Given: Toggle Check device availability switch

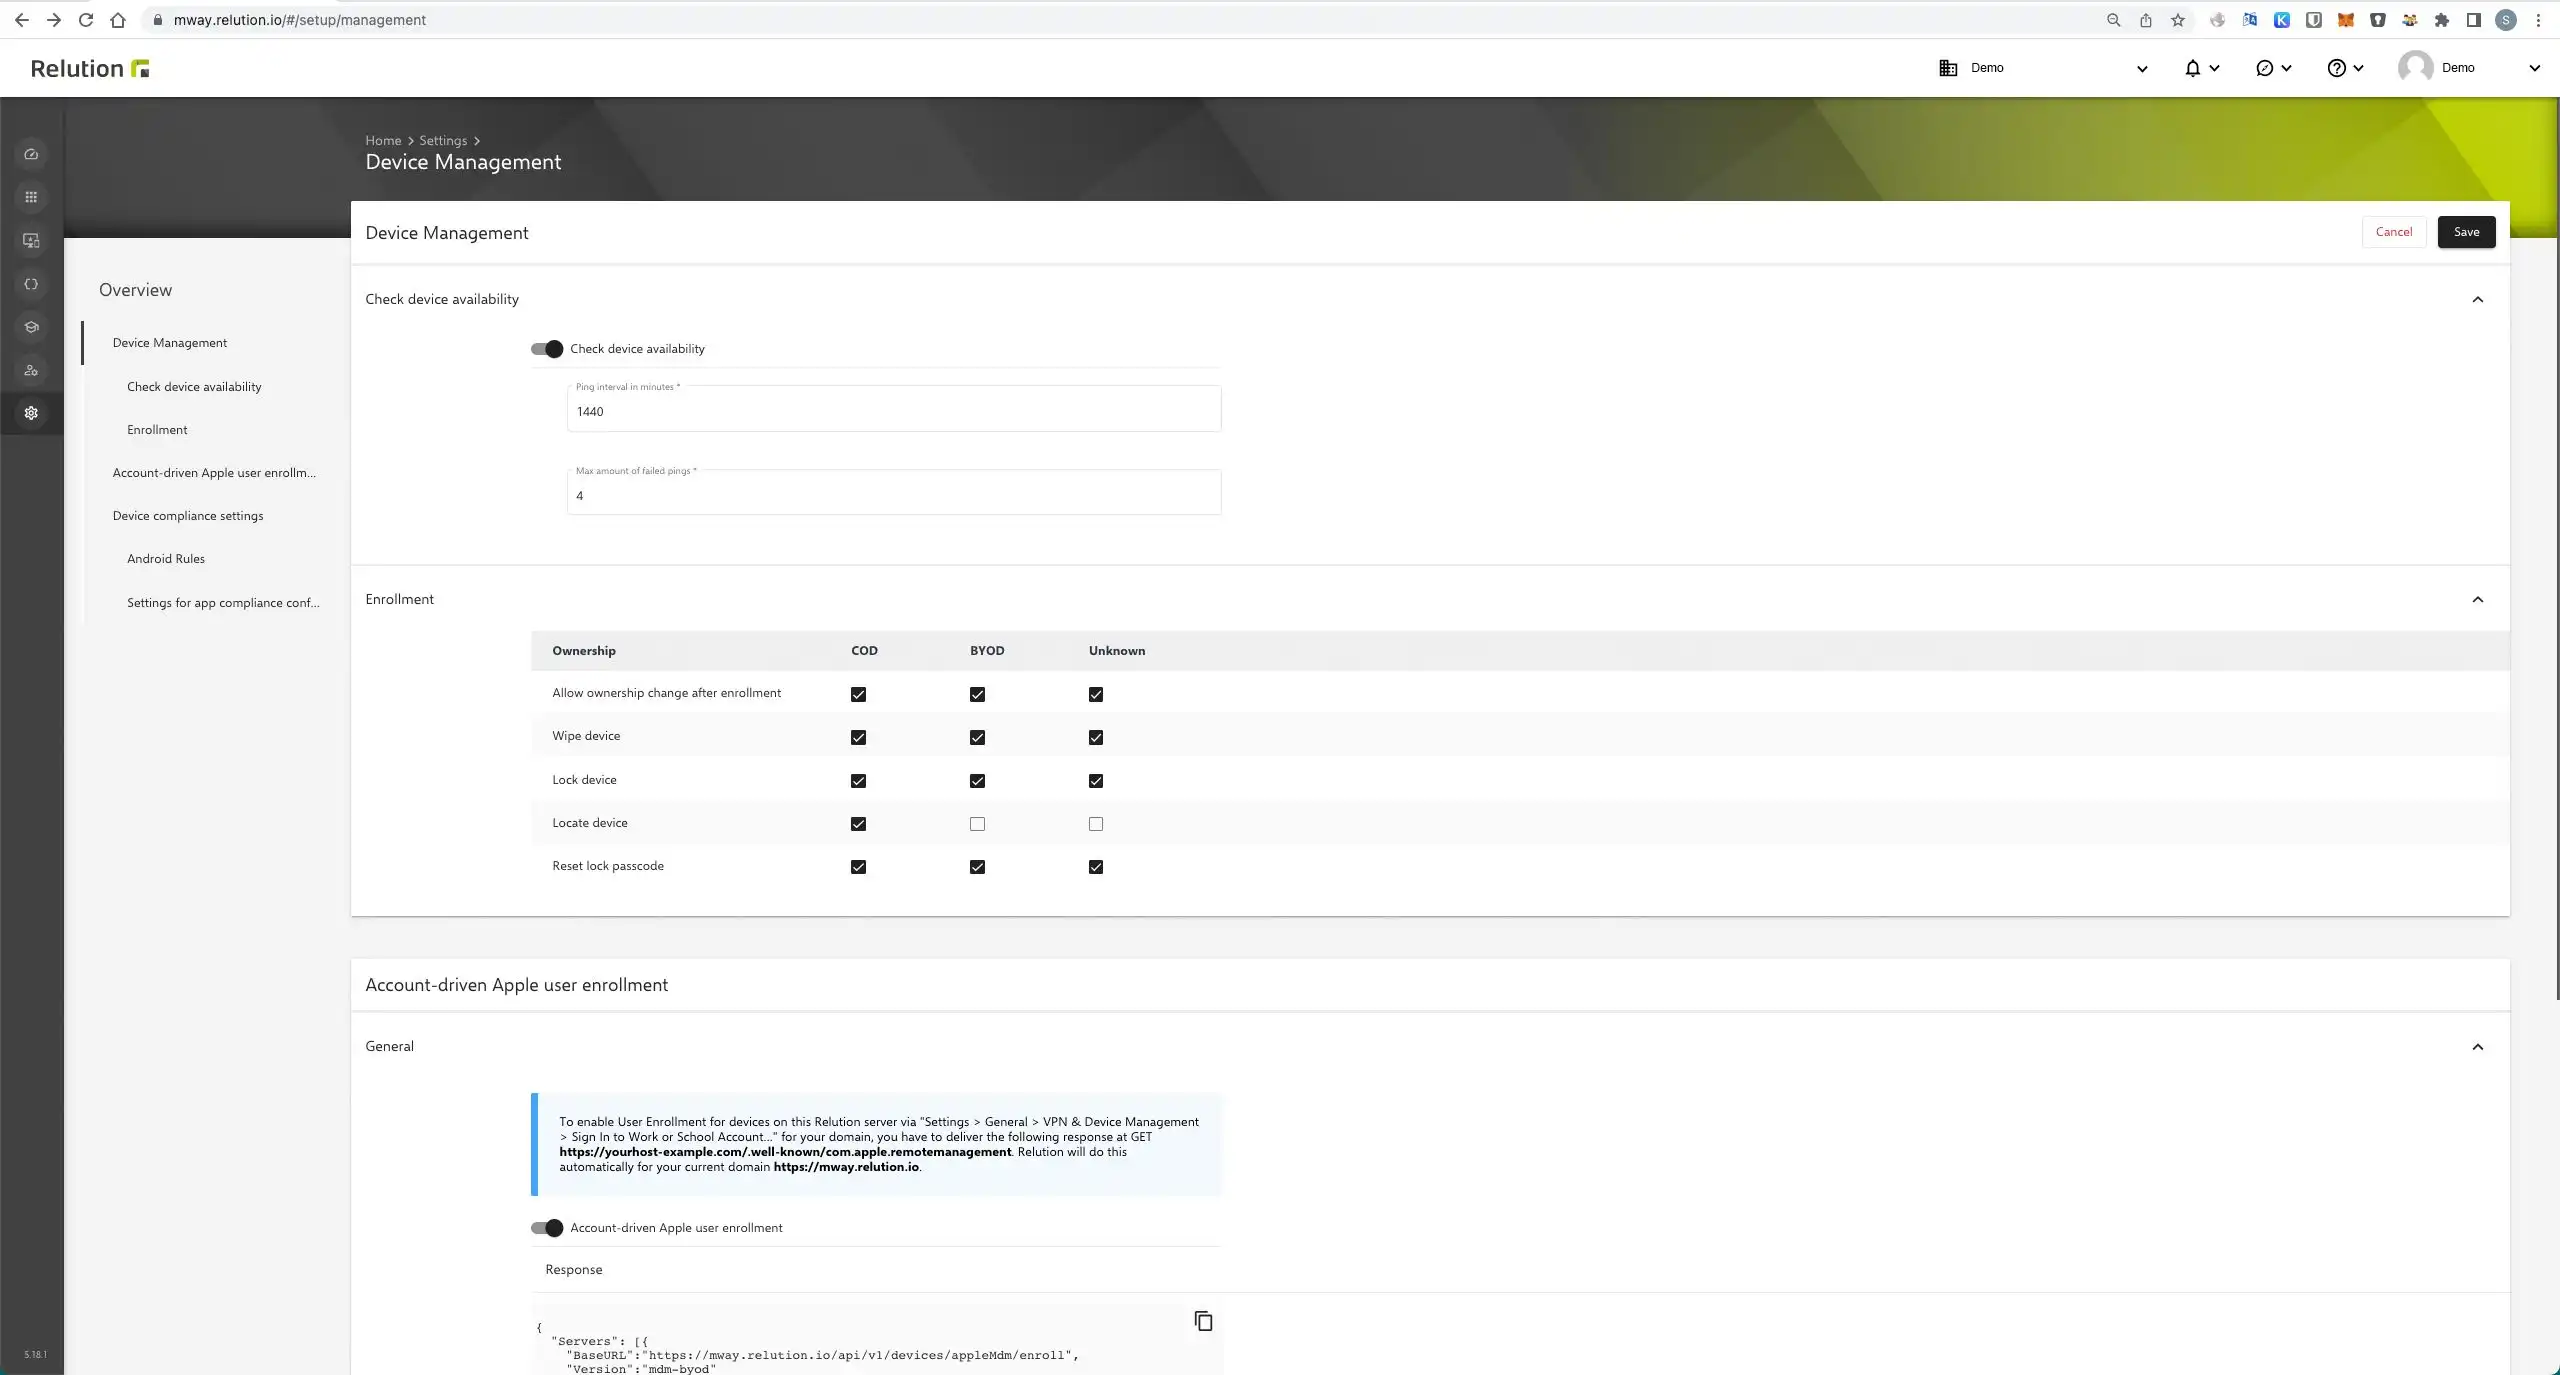Looking at the screenshot, I should coord(547,349).
